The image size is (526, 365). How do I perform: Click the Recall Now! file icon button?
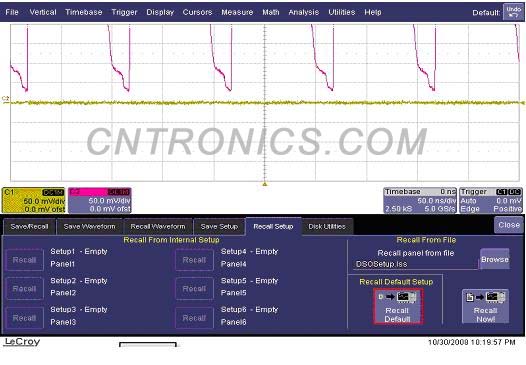[485, 306]
